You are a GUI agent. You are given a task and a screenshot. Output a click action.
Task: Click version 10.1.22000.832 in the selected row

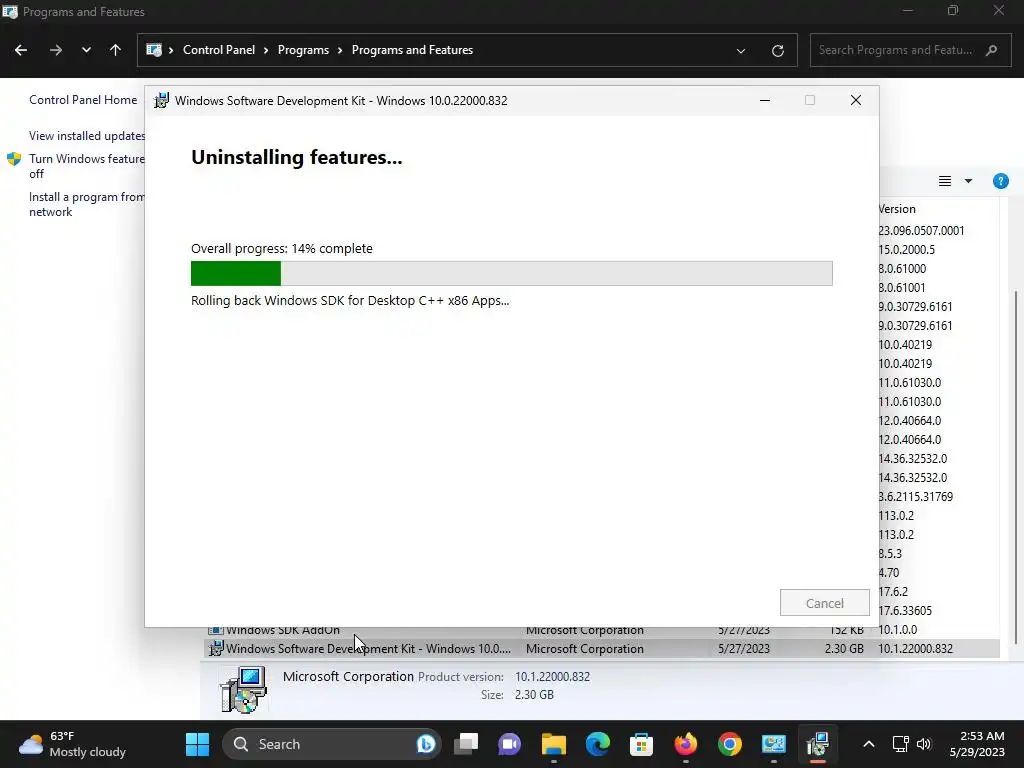915,648
